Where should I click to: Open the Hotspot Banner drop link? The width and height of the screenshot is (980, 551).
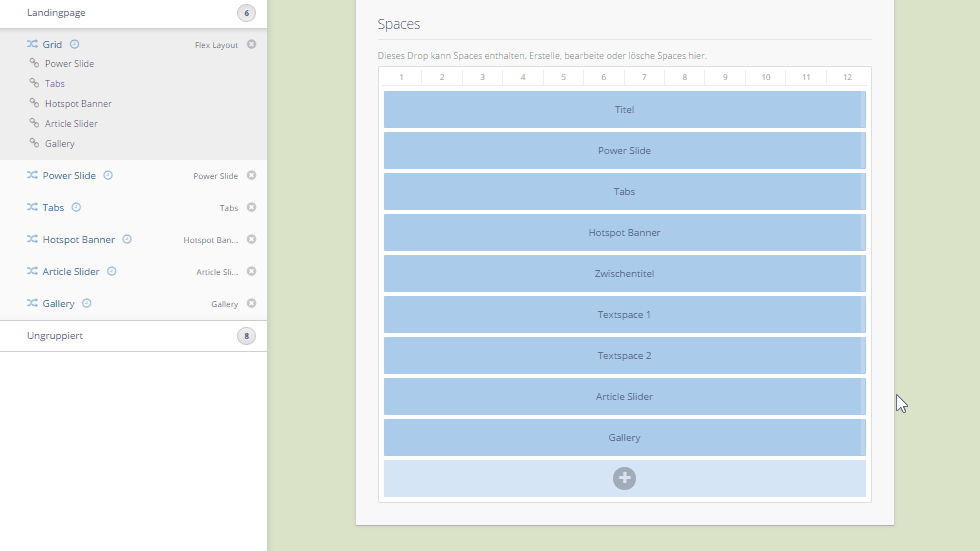pyautogui.click(x=78, y=240)
